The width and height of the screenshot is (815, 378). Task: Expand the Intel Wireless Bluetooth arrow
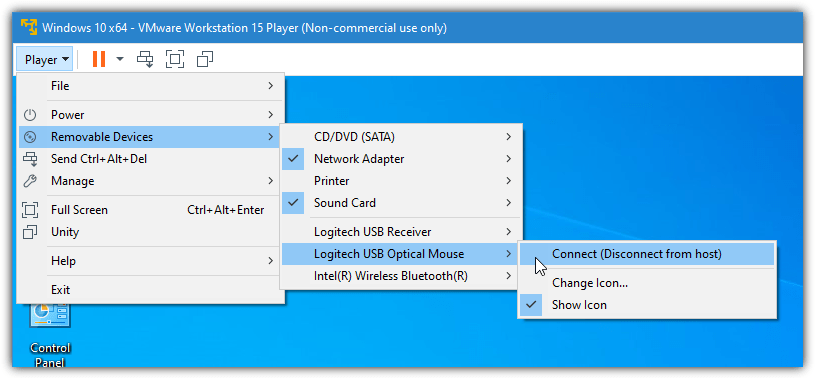click(508, 276)
